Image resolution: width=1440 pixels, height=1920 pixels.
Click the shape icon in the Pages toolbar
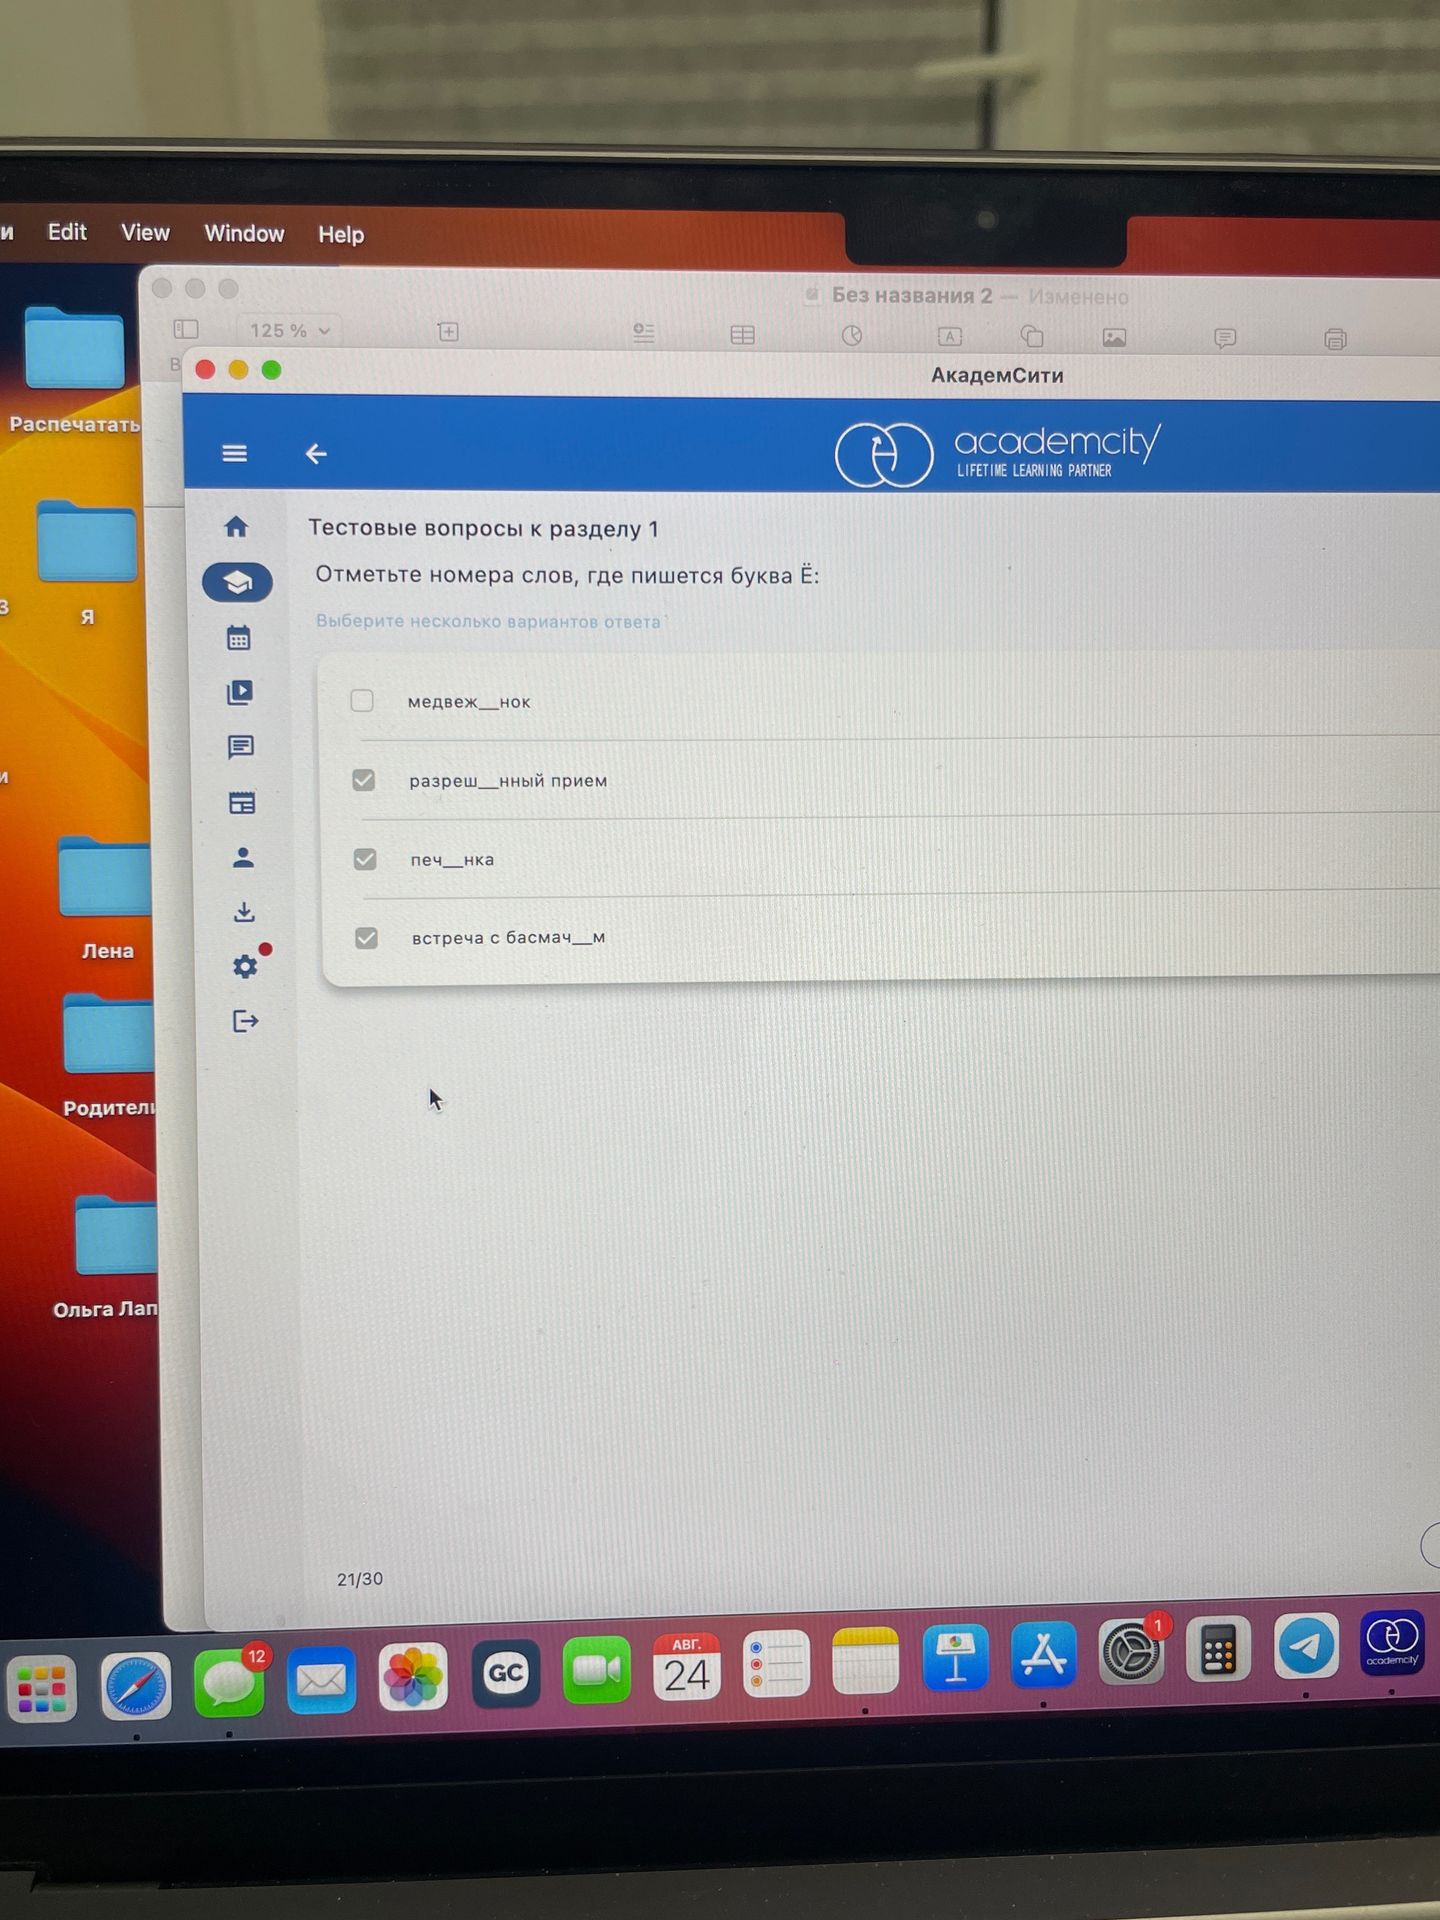[1032, 337]
